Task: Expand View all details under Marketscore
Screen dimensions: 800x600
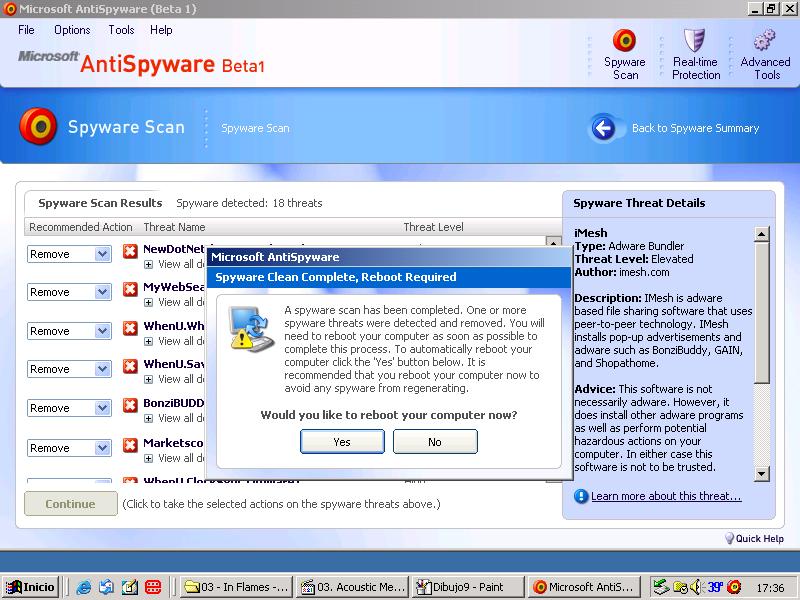Action: click(148, 459)
